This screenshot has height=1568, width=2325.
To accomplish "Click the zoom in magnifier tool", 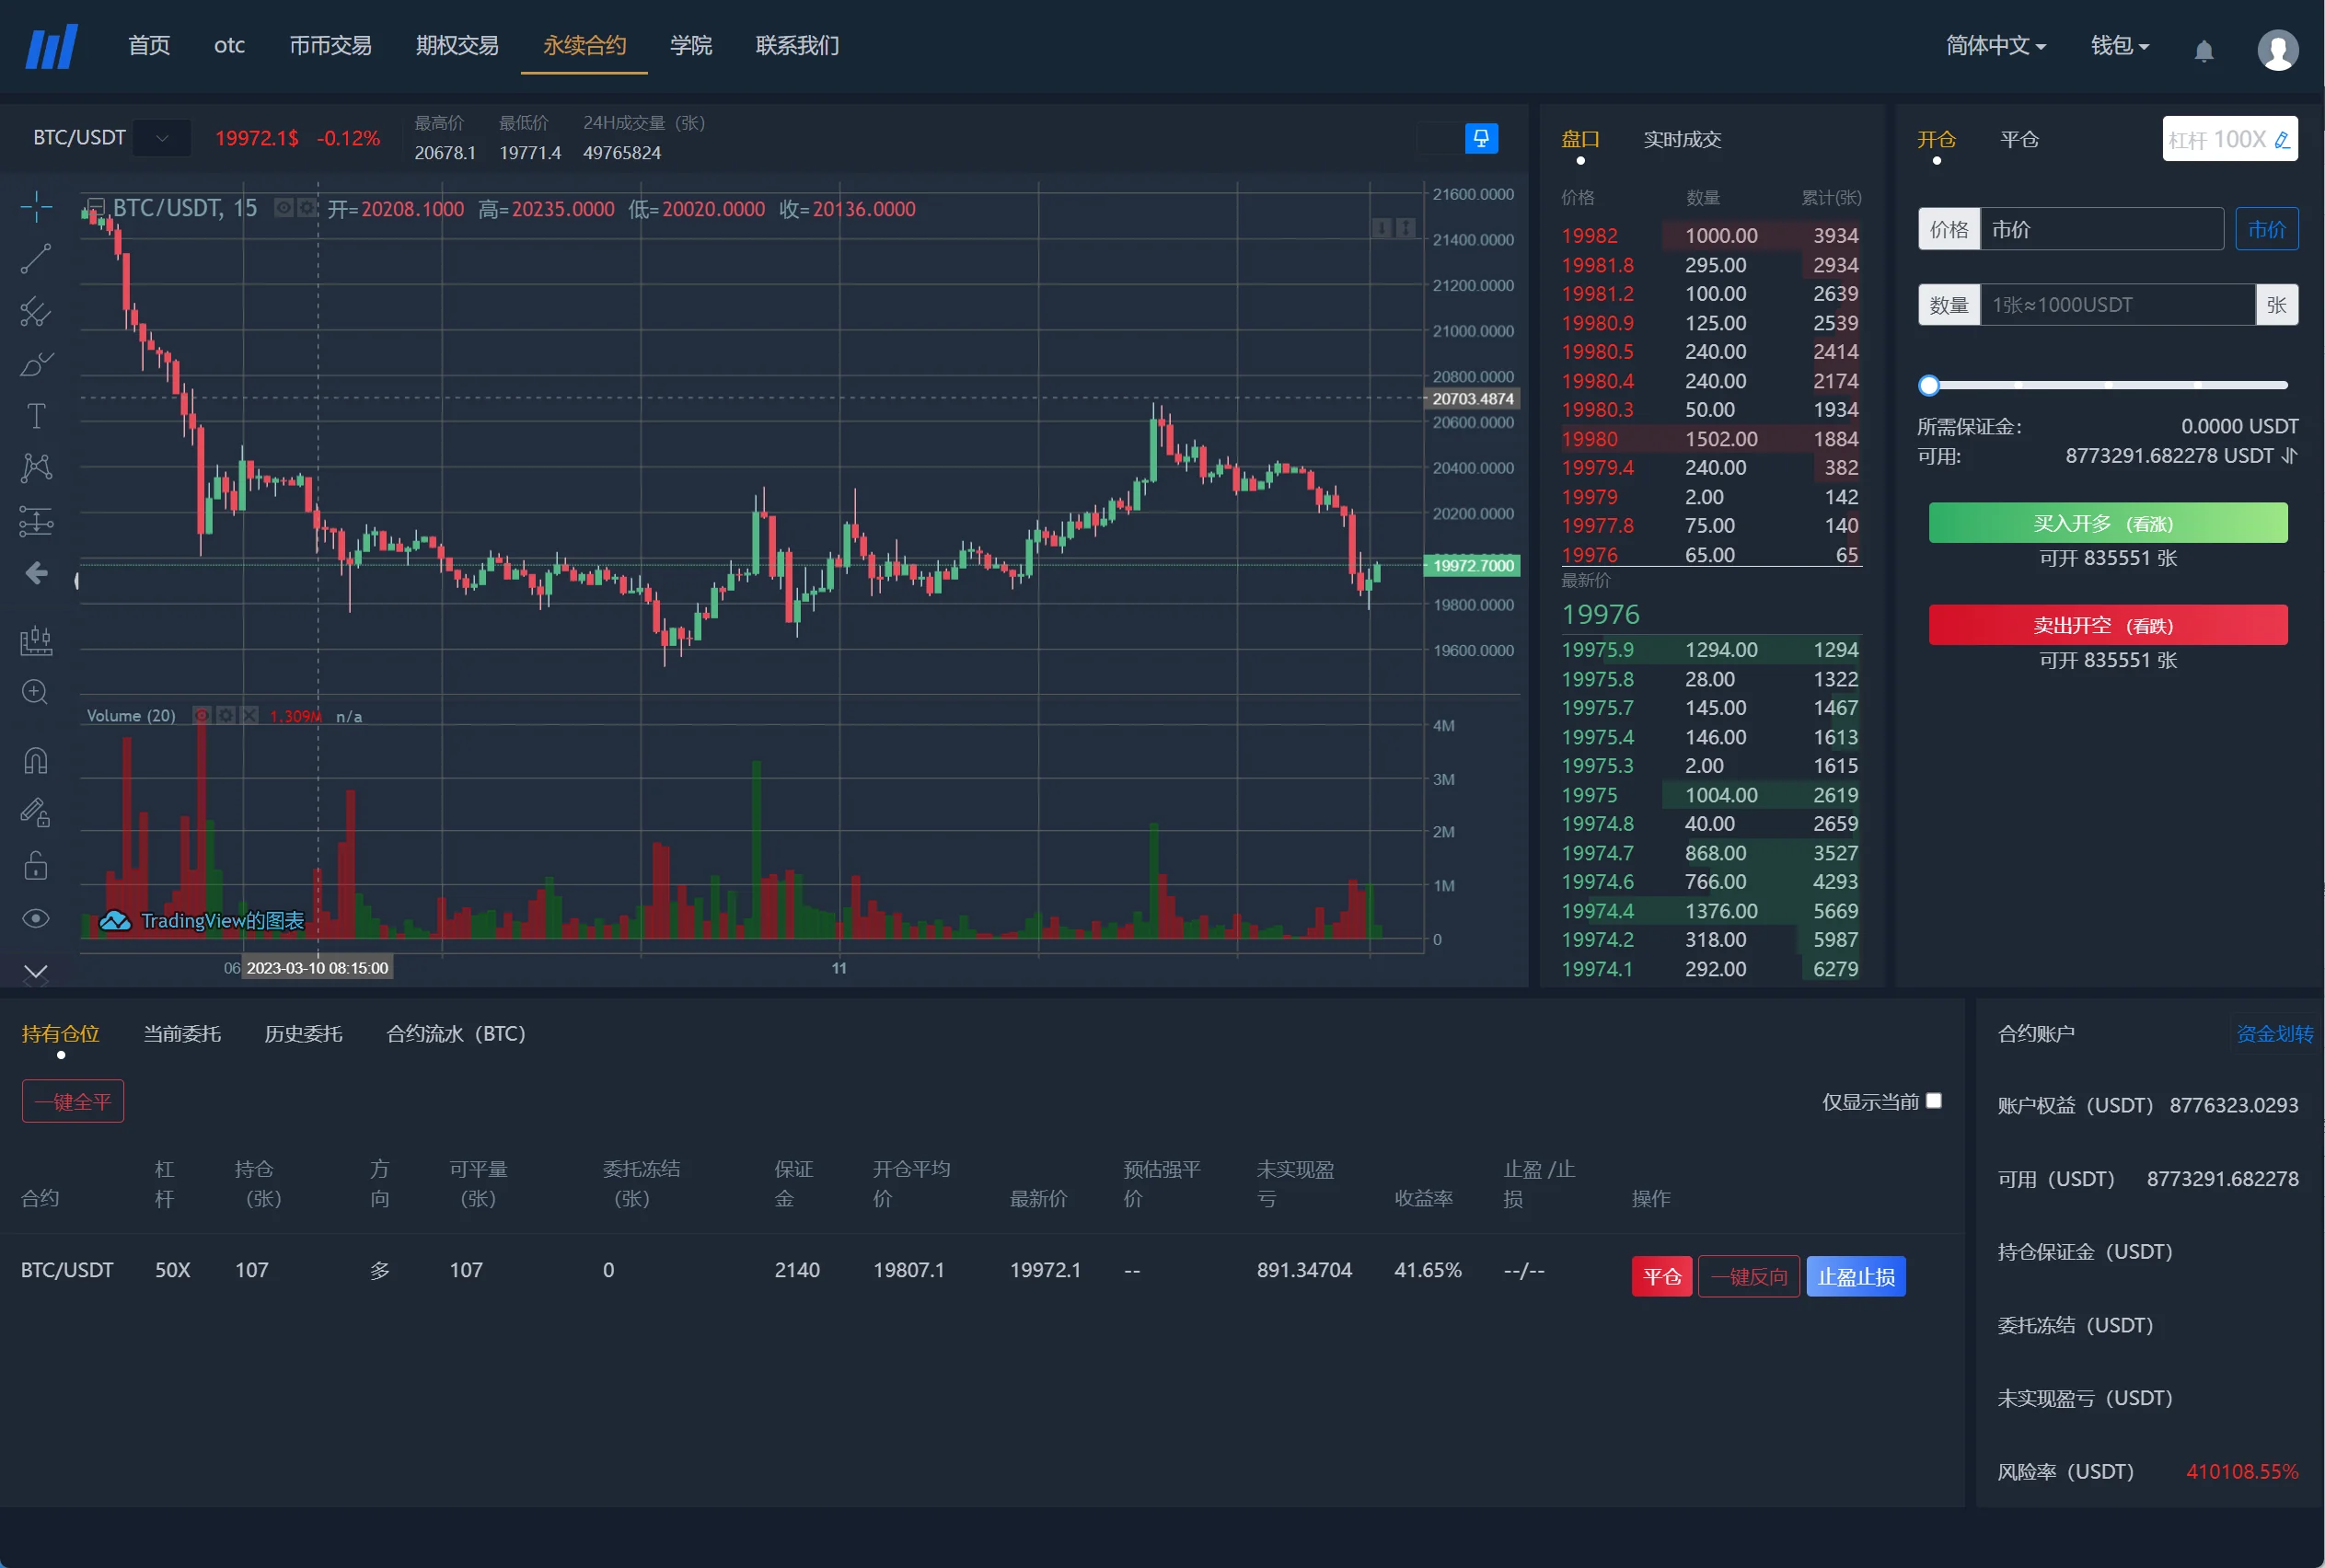I will tap(36, 692).
